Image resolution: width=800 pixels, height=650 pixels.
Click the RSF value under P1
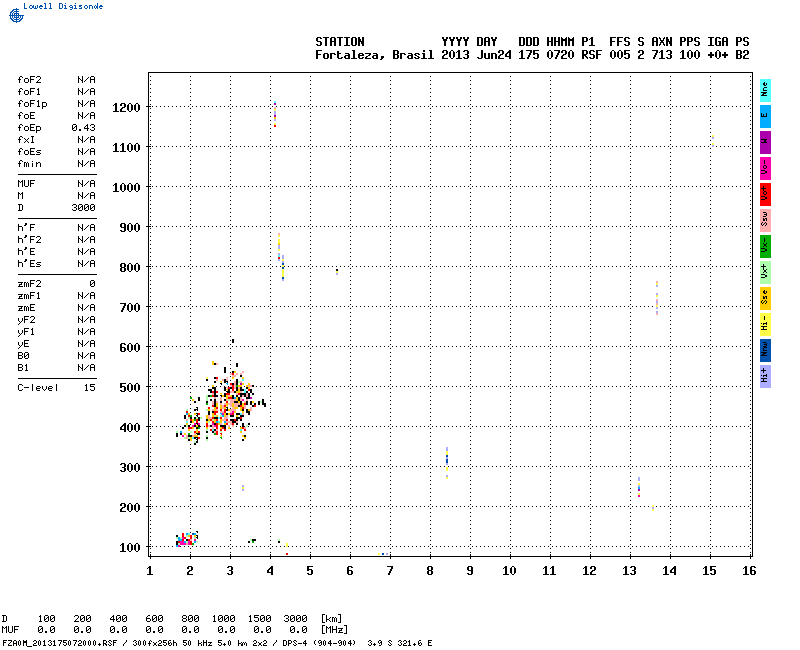pyautogui.click(x=591, y=55)
